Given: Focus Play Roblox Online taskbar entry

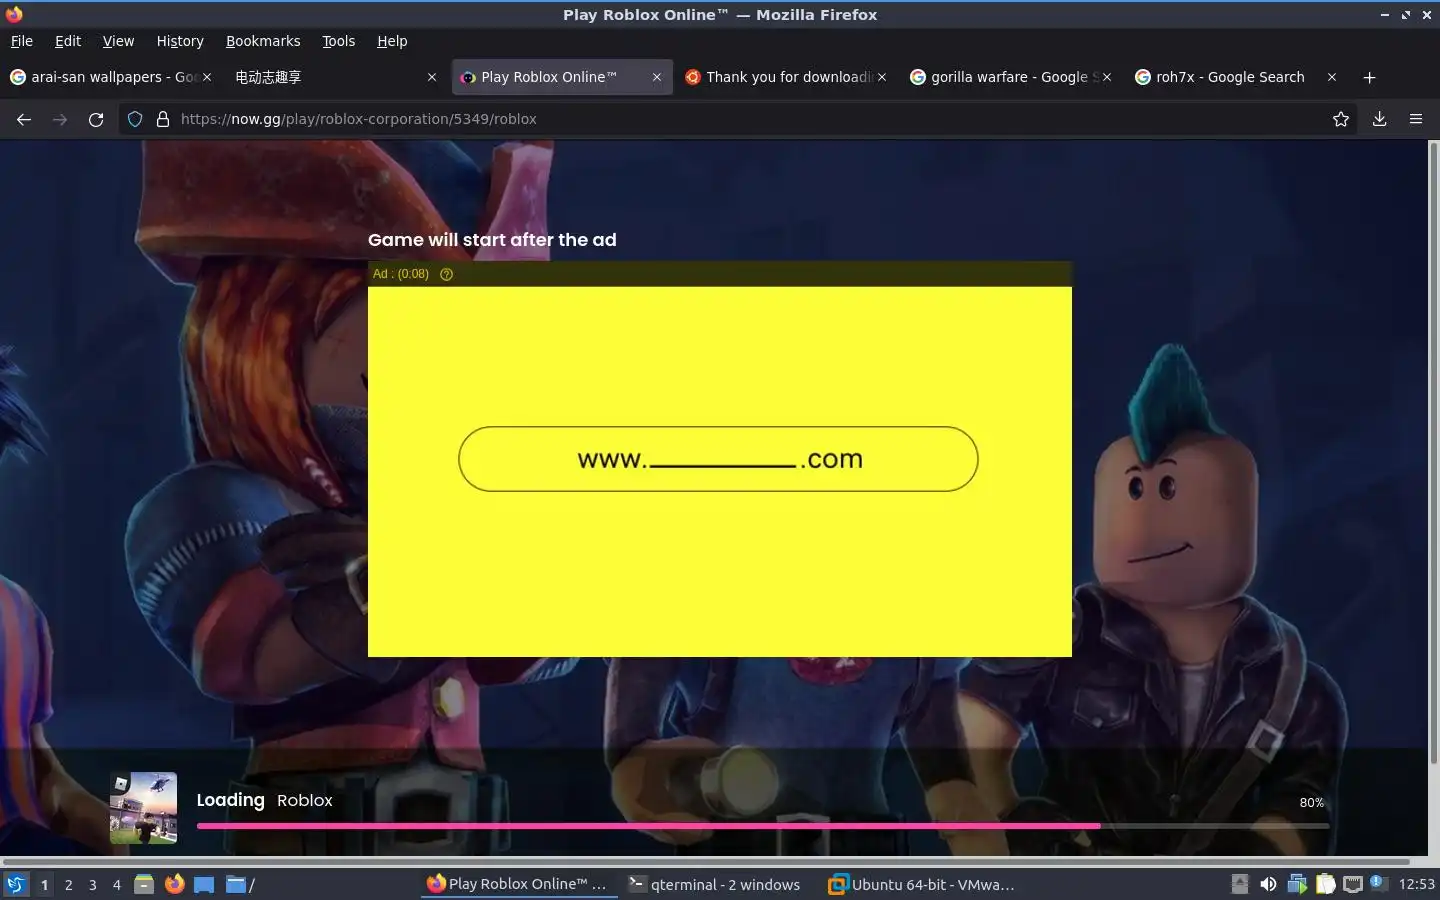Looking at the screenshot, I should click(518, 884).
